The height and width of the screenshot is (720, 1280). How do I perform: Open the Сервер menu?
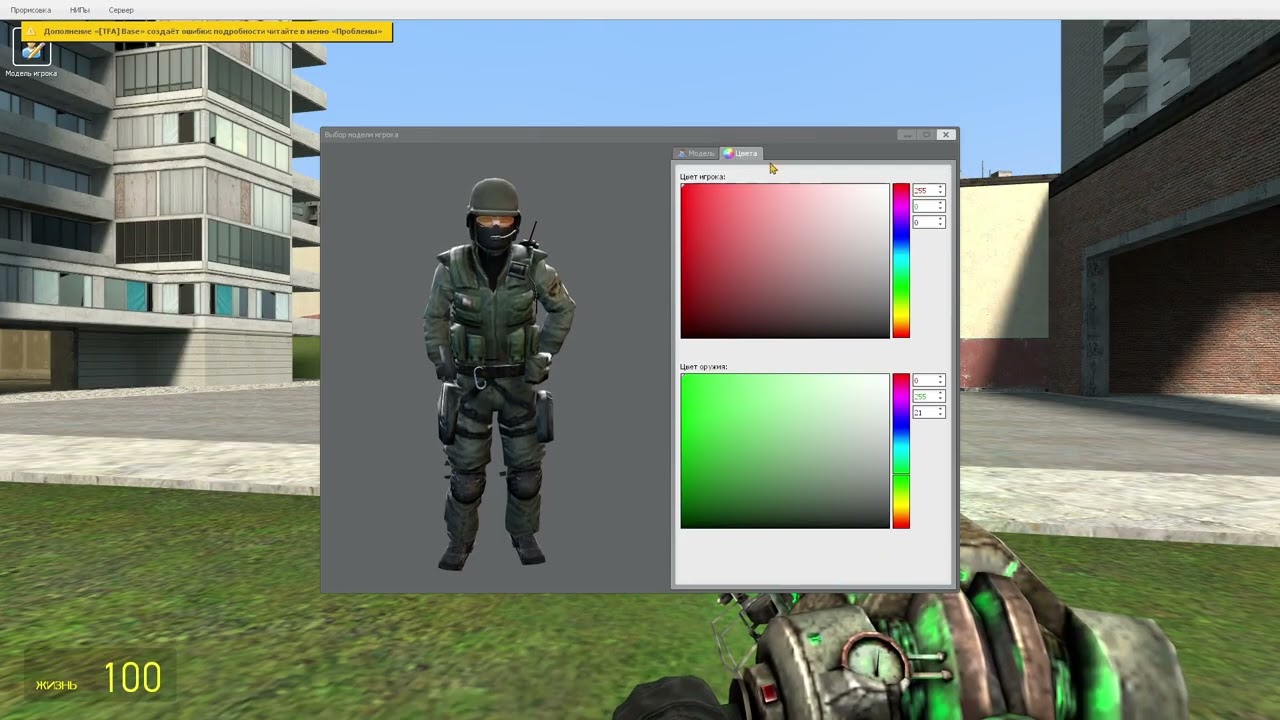coord(121,10)
